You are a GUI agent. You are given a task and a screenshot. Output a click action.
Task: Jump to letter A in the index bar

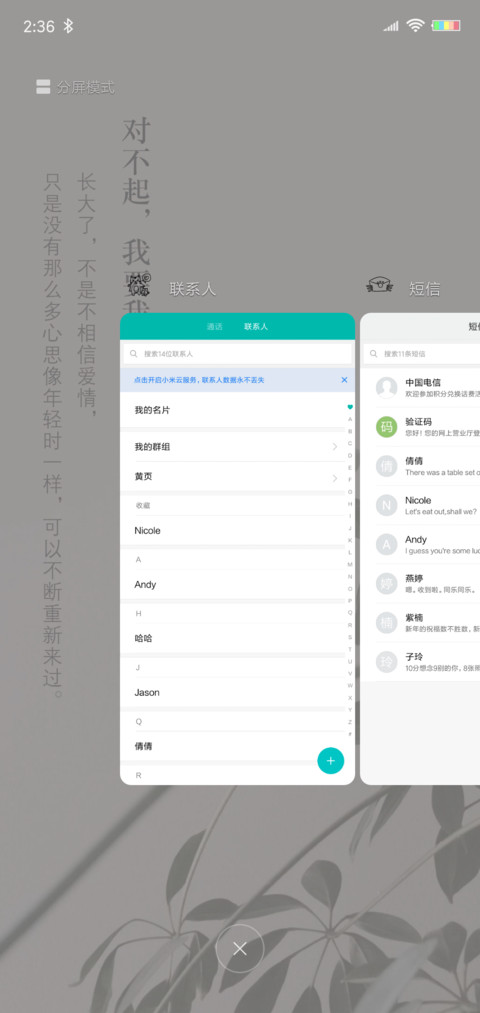click(x=350, y=419)
